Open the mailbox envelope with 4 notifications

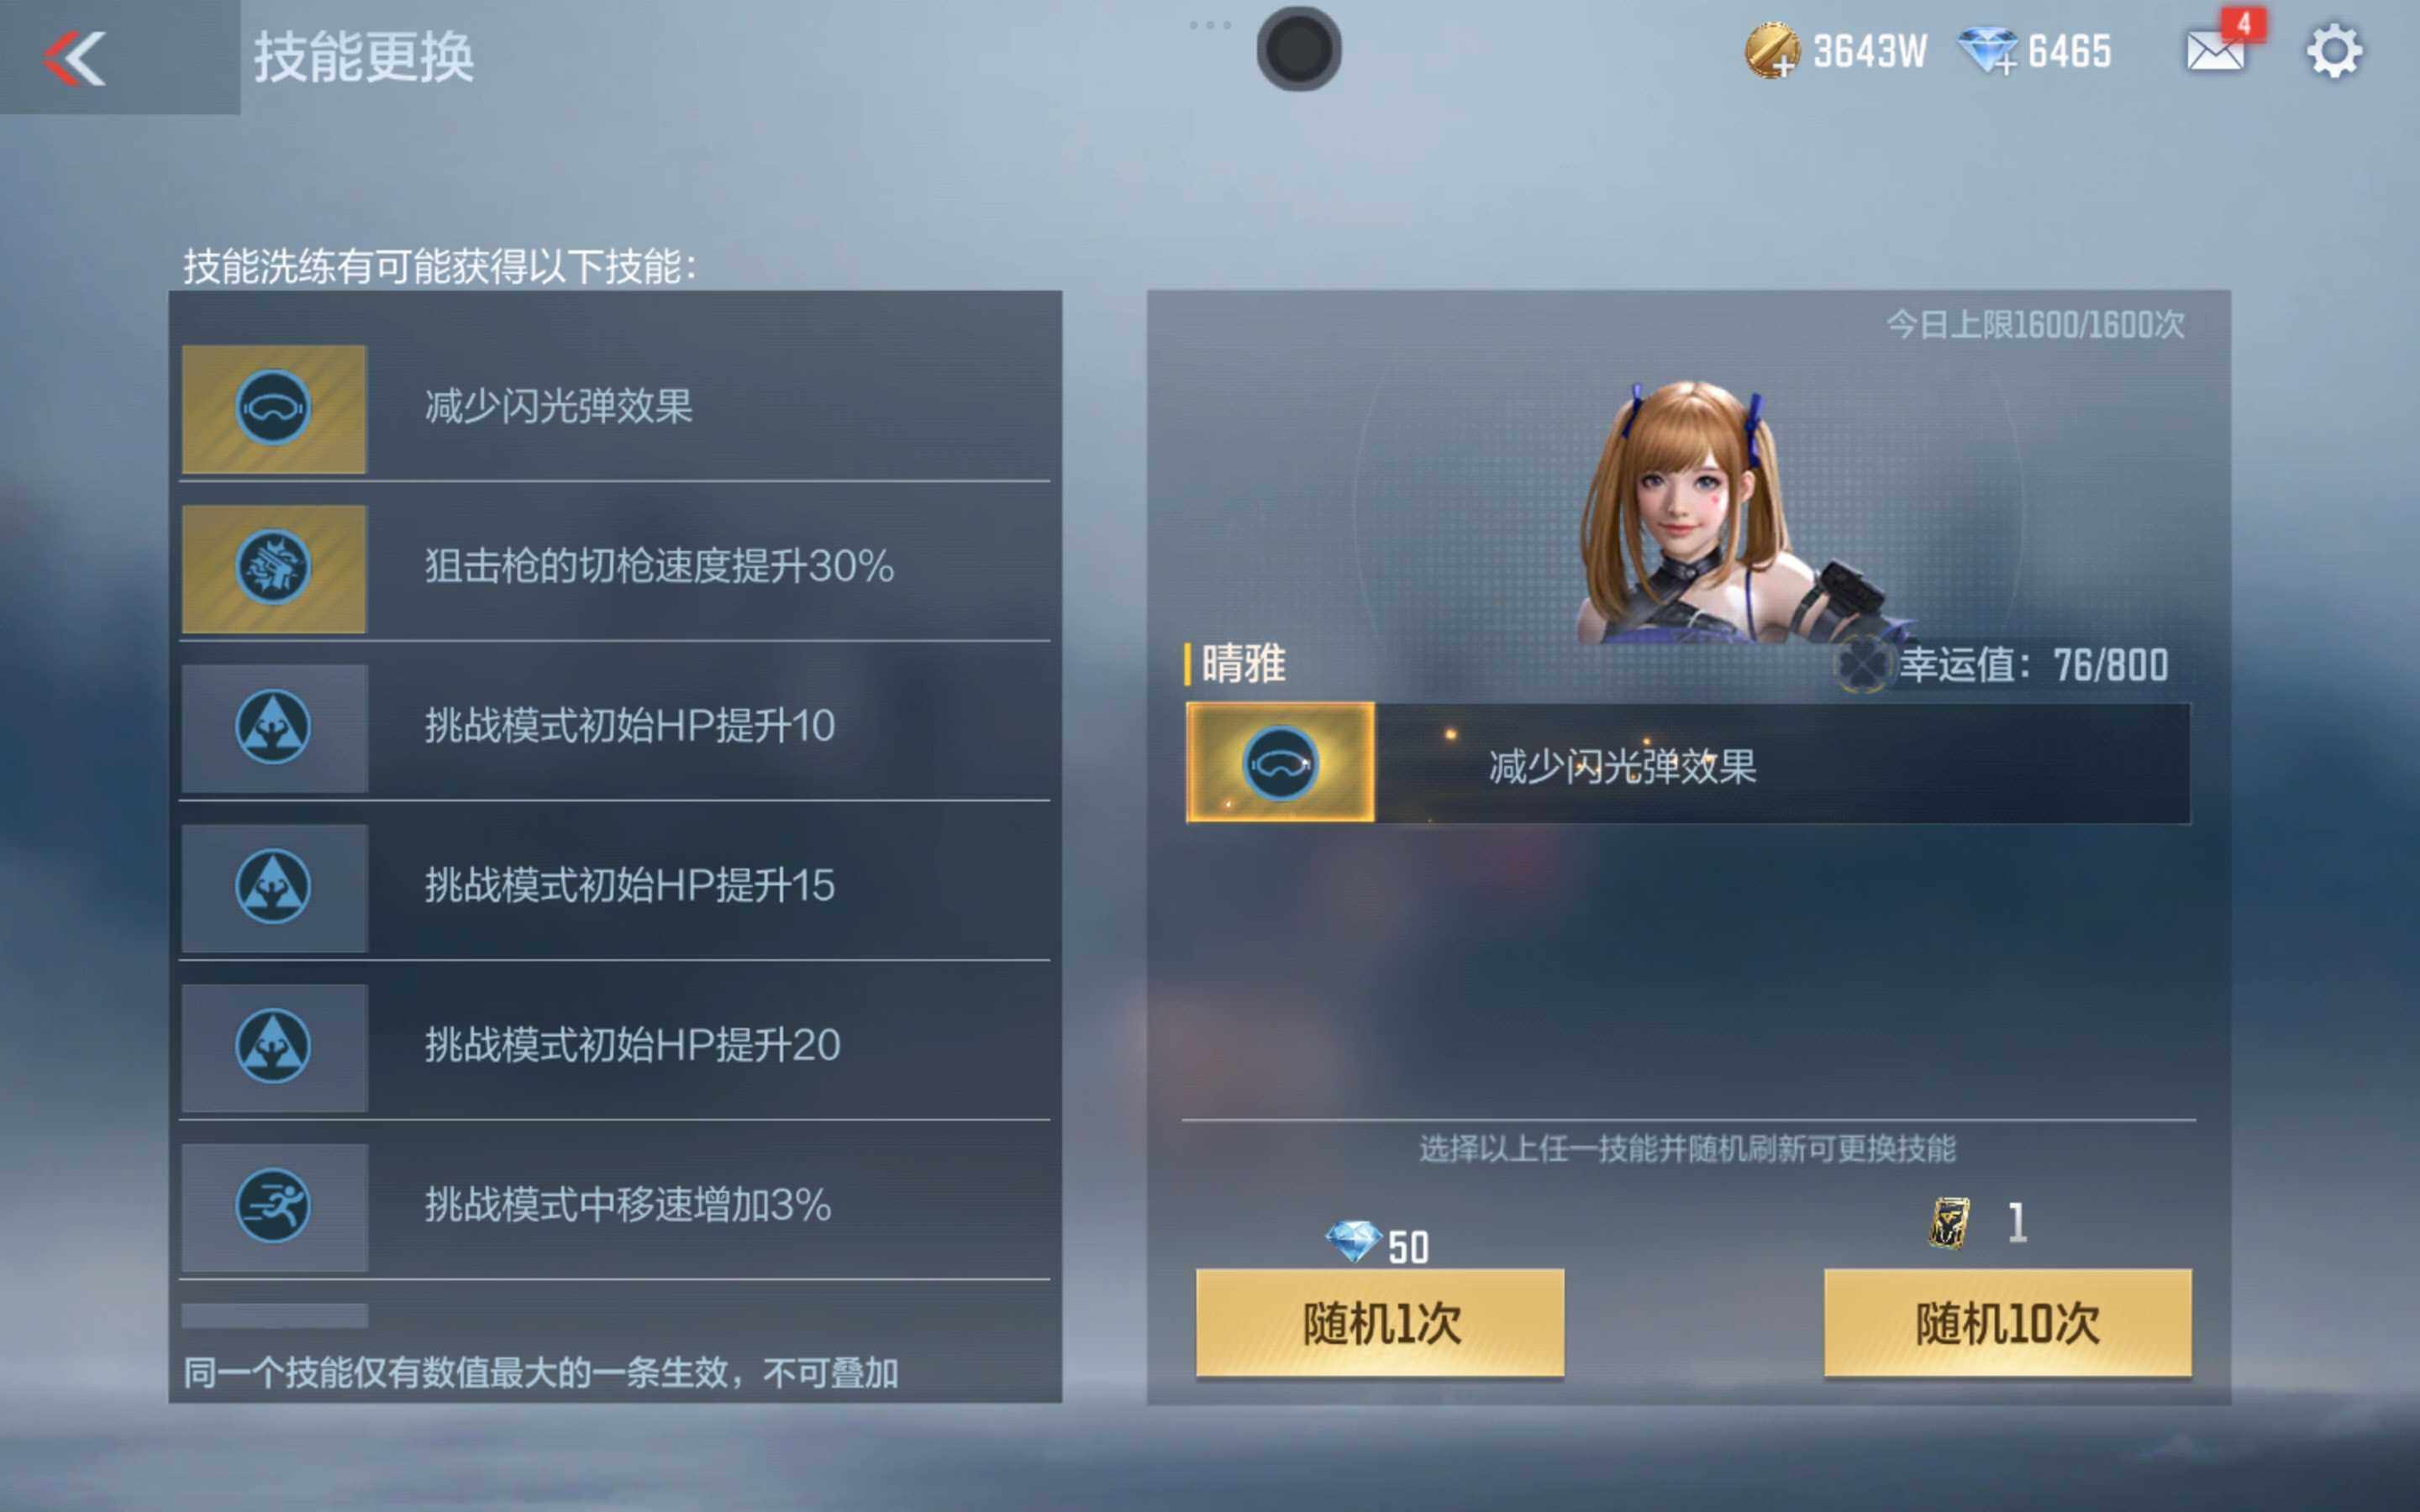click(2216, 50)
